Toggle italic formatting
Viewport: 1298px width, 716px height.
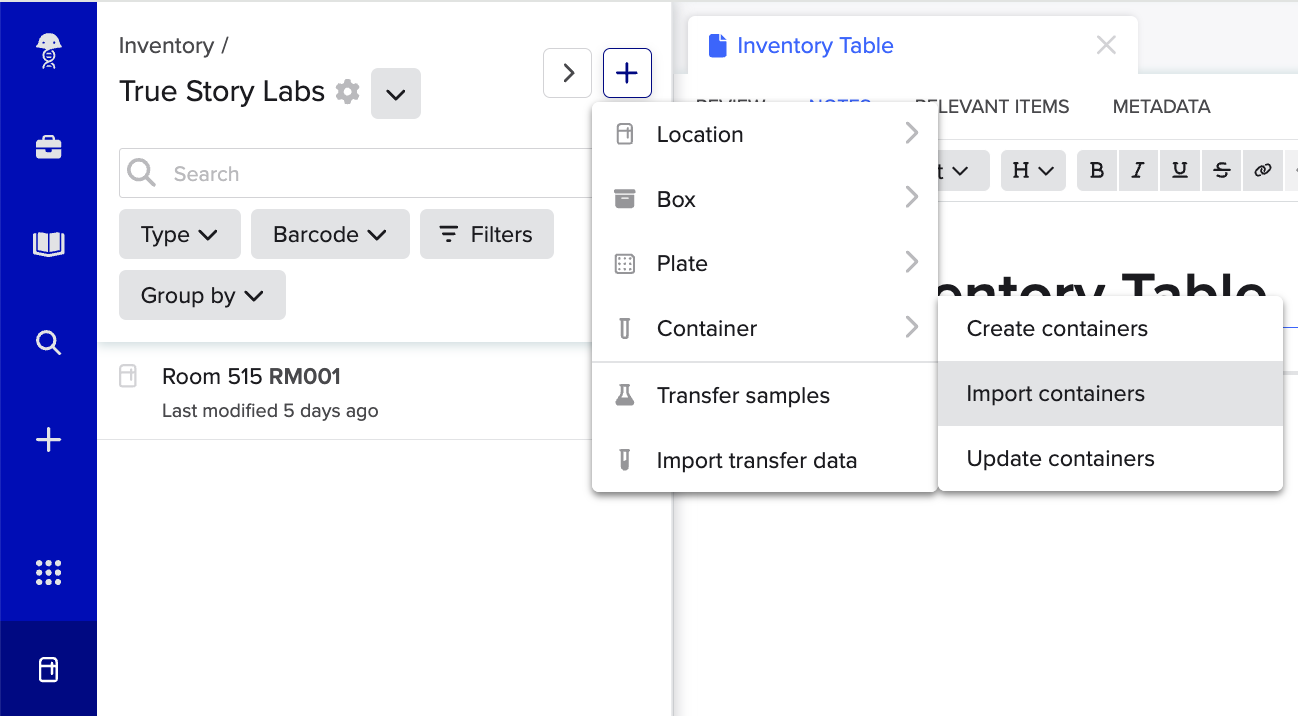coord(1137,170)
